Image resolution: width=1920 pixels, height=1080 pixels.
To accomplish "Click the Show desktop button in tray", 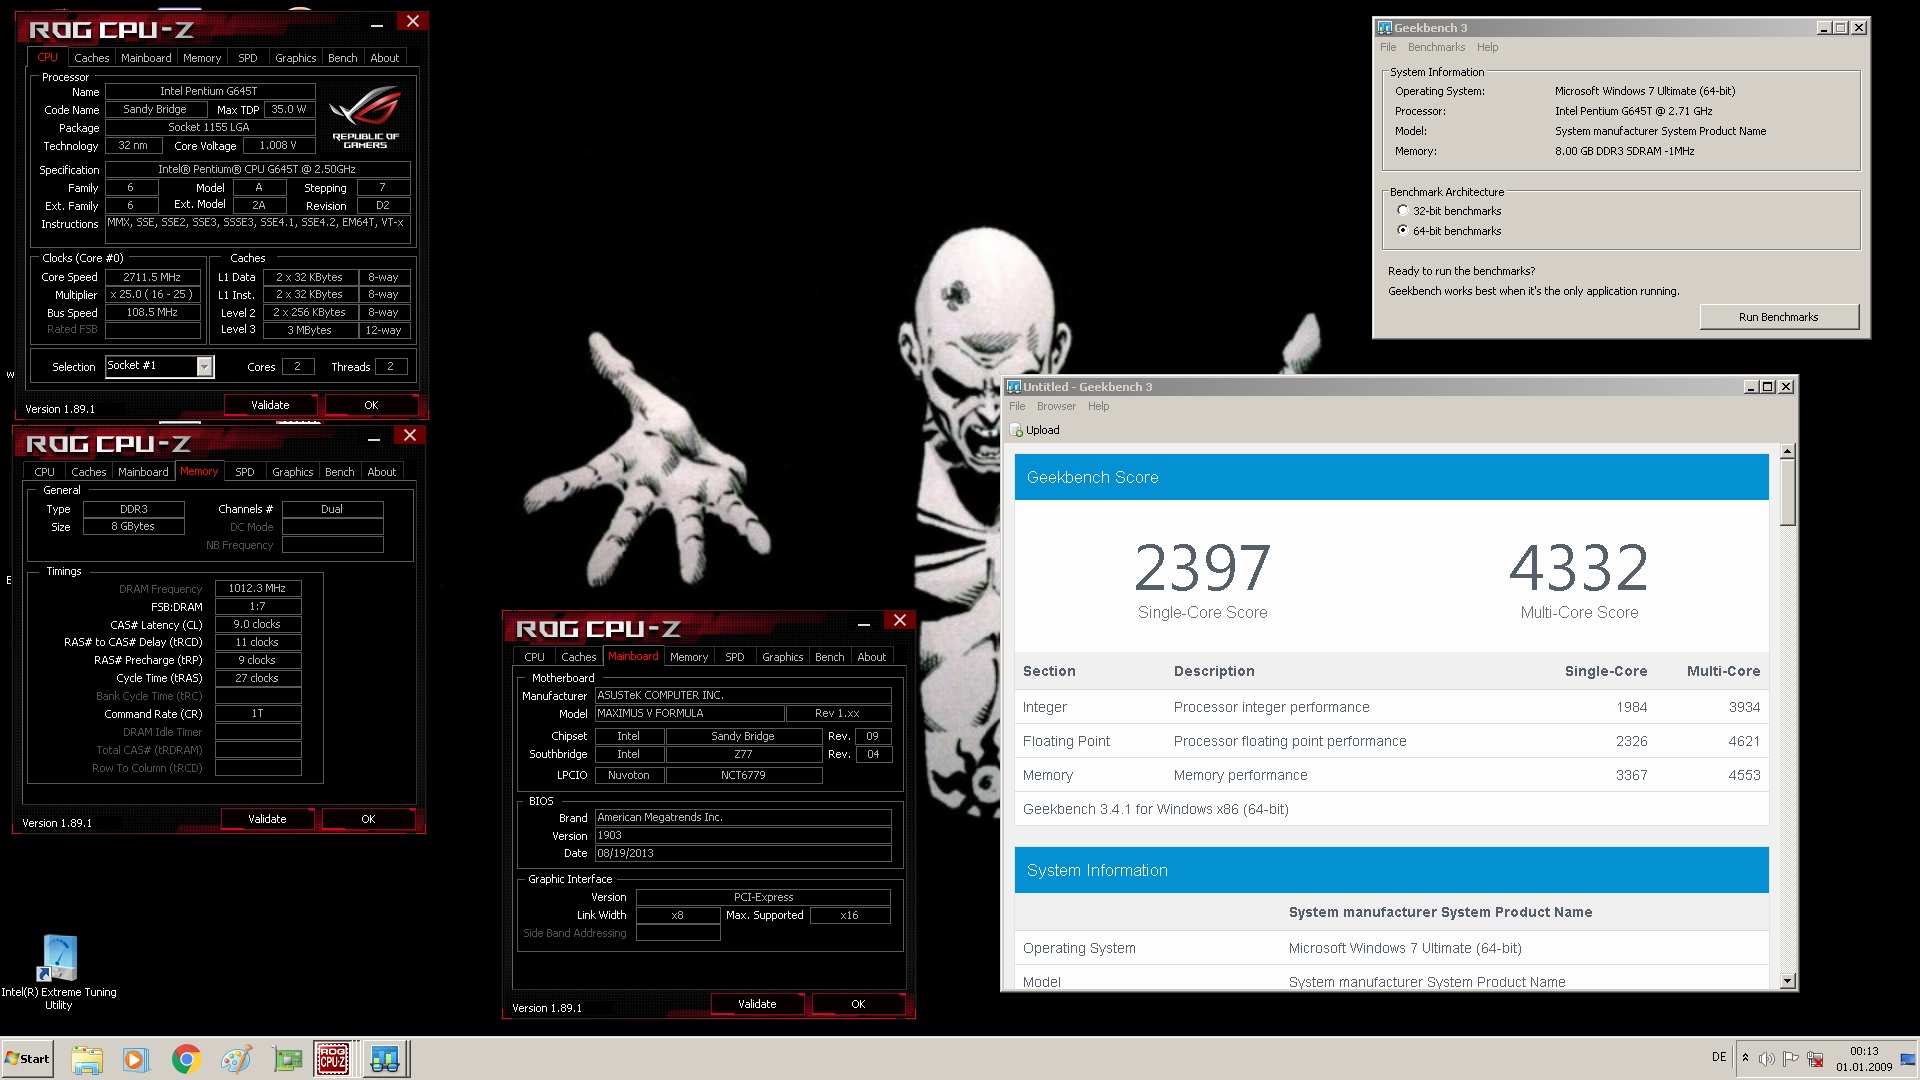I will pos(1909,1059).
